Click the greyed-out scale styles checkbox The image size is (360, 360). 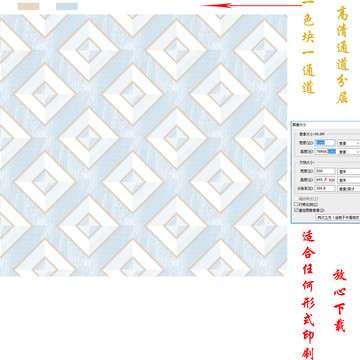pos(296,199)
